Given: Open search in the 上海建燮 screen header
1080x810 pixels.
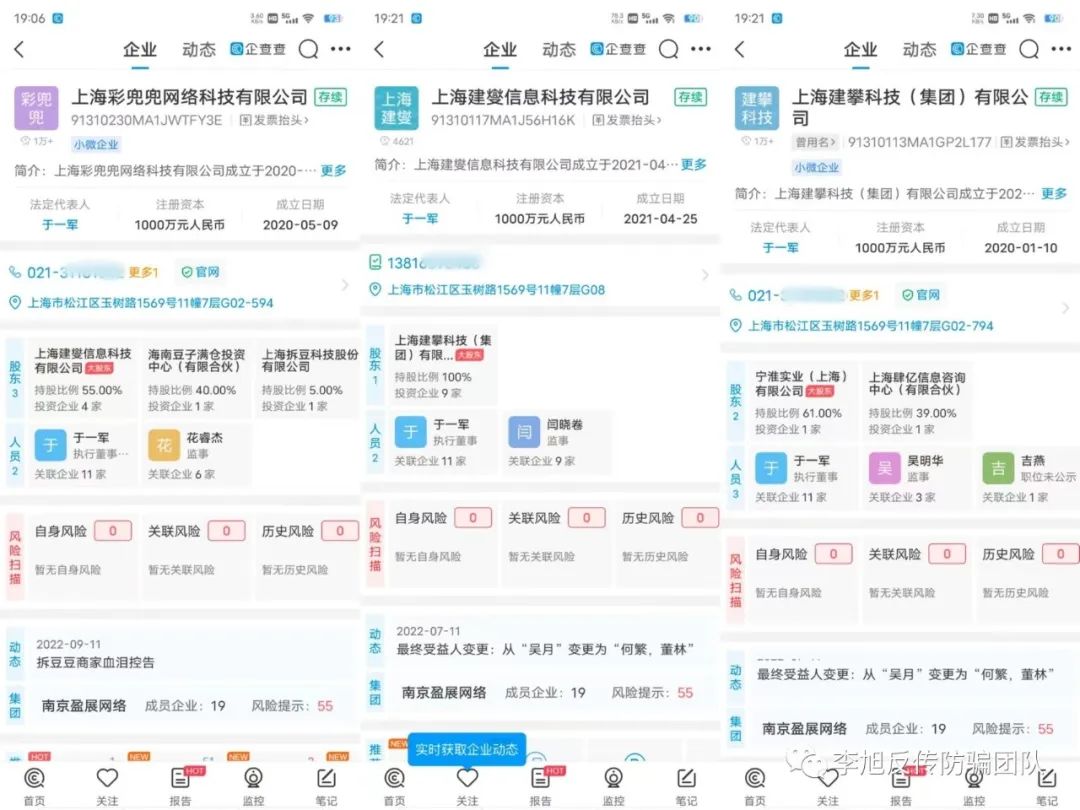Looking at the screenshot, I should click(x=669, y=49).
